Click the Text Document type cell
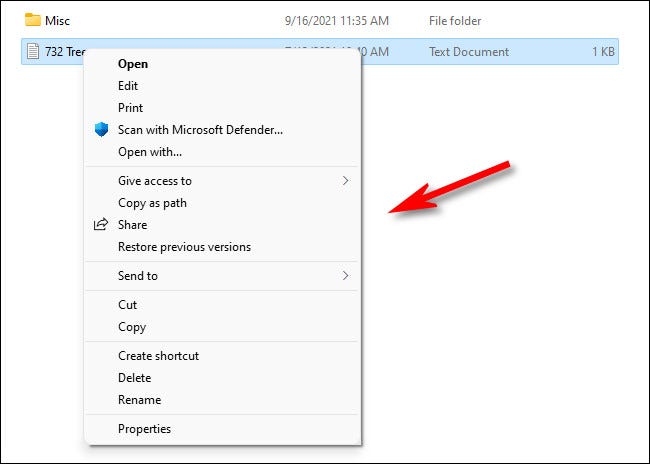 click(469, 52)
